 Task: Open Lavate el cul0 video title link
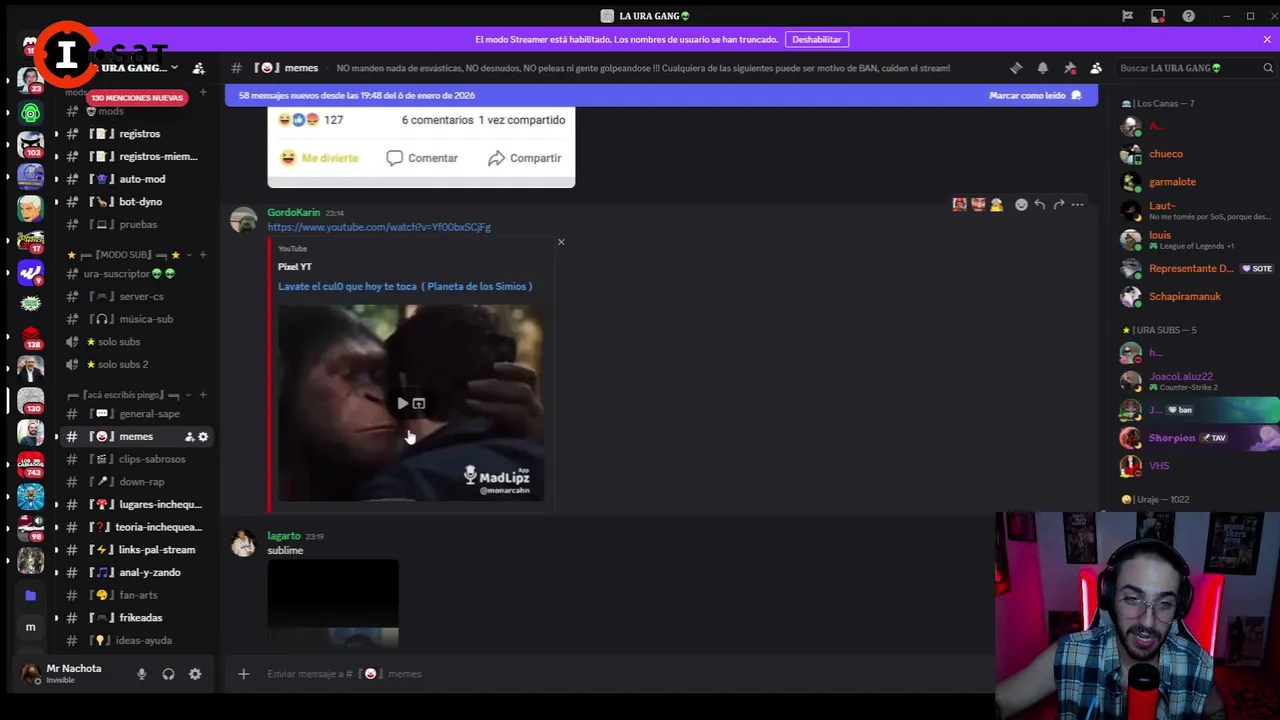click(x=405, y=286)
